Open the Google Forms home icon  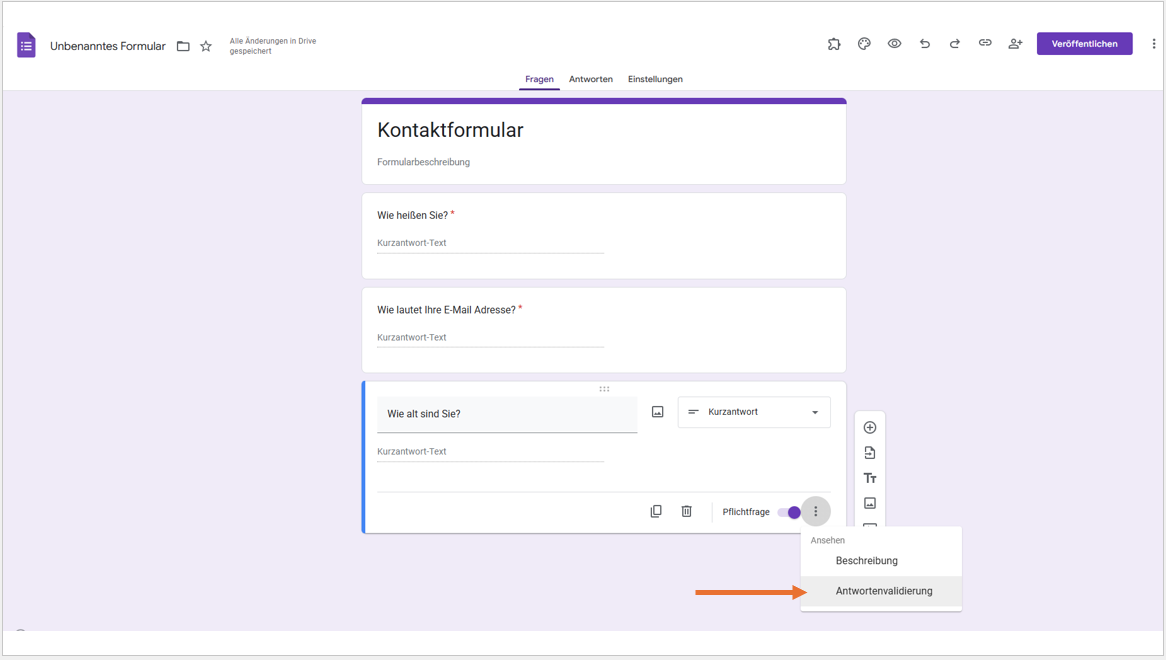[x=26, y=45]
